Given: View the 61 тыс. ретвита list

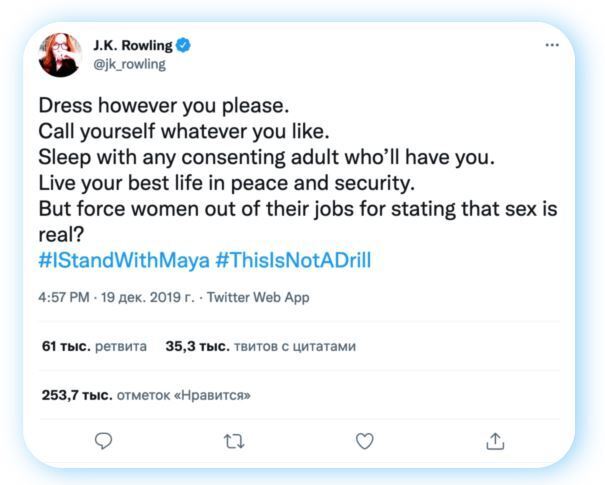Looking at the screenshot, I should coord(94,346).
